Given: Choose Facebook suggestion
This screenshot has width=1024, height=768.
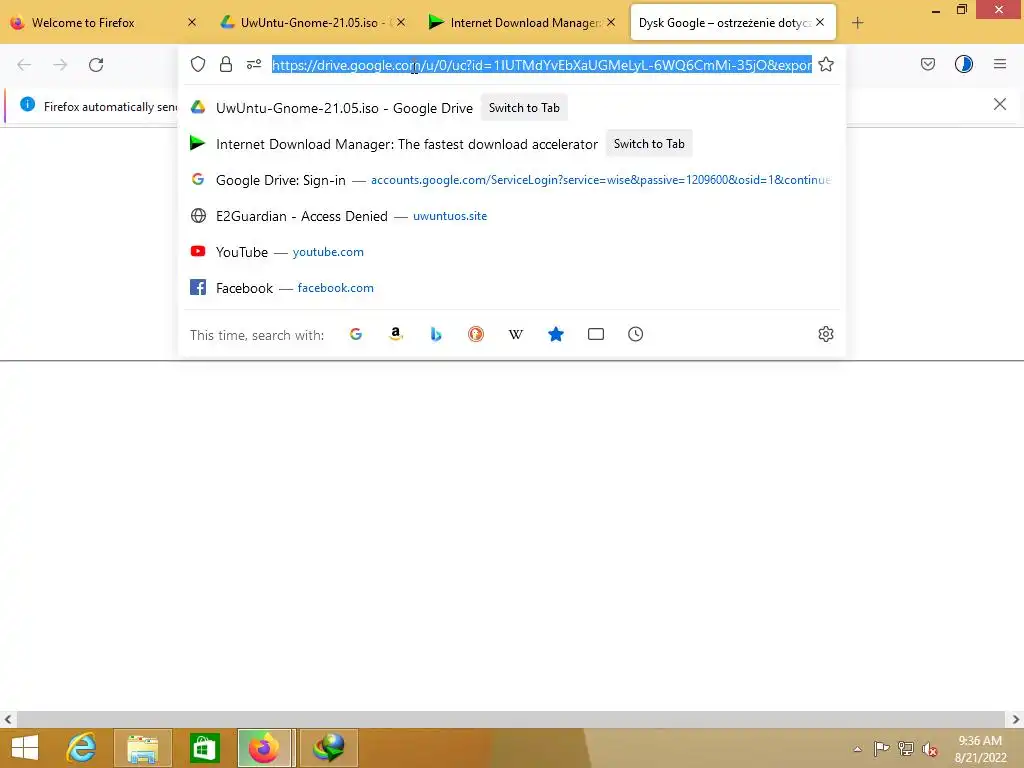Looking at the screenshot, I should tap(511, 288).
